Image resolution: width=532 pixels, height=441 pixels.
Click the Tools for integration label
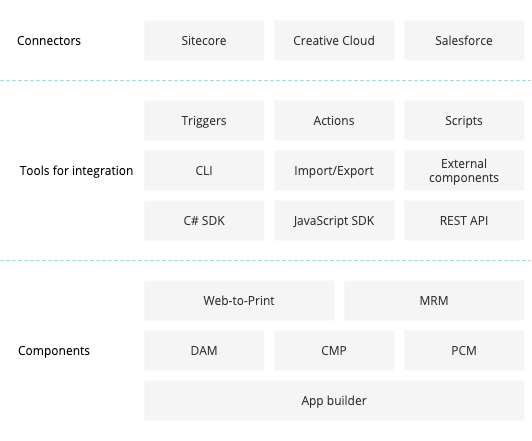click(x=76, y=171)
